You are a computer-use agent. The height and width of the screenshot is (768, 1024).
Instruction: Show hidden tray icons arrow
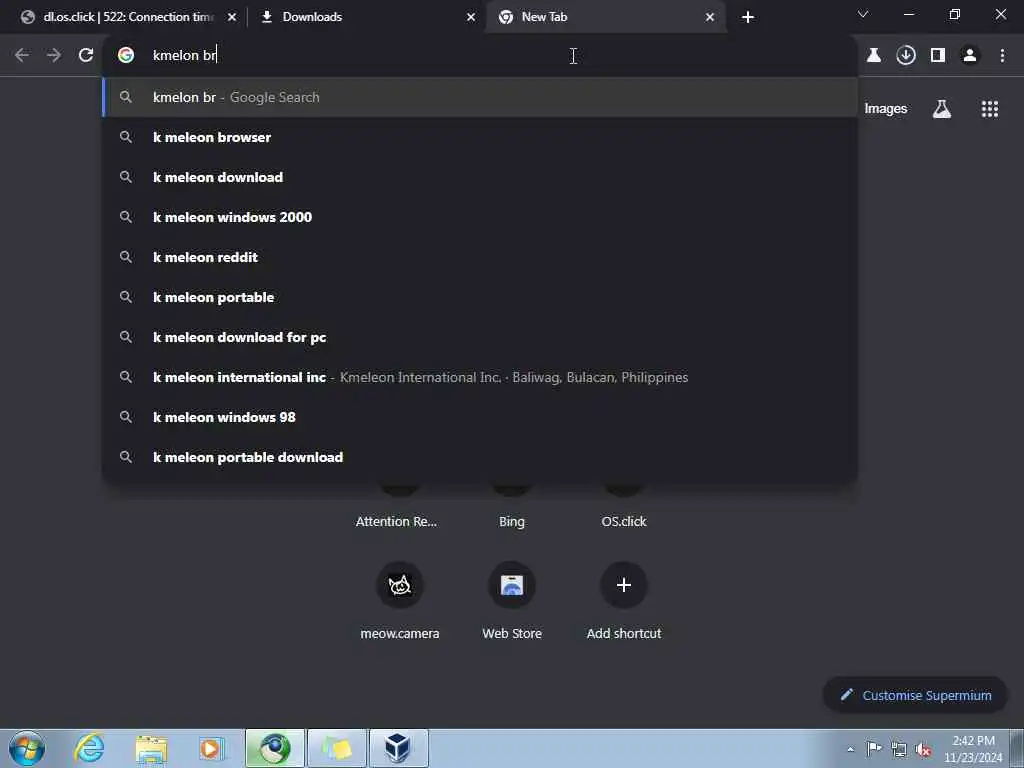pyautogui.click(x=850, y=749)
